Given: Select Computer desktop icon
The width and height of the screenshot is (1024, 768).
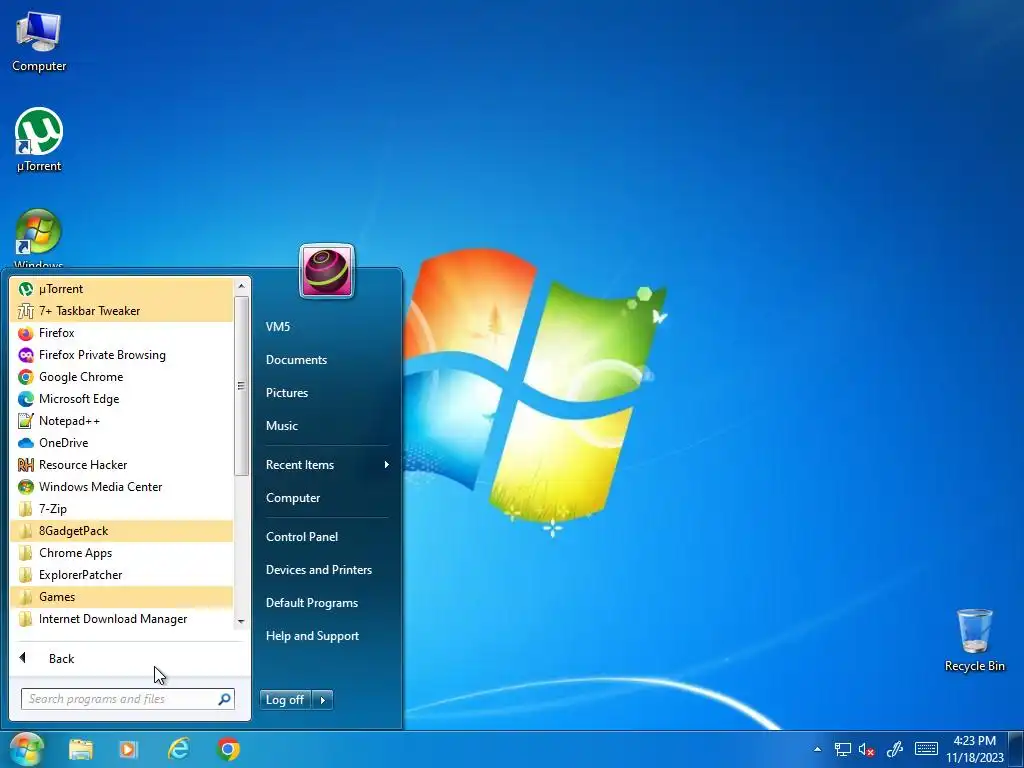Looking at the screenshot, I should (x=39, y=41).
